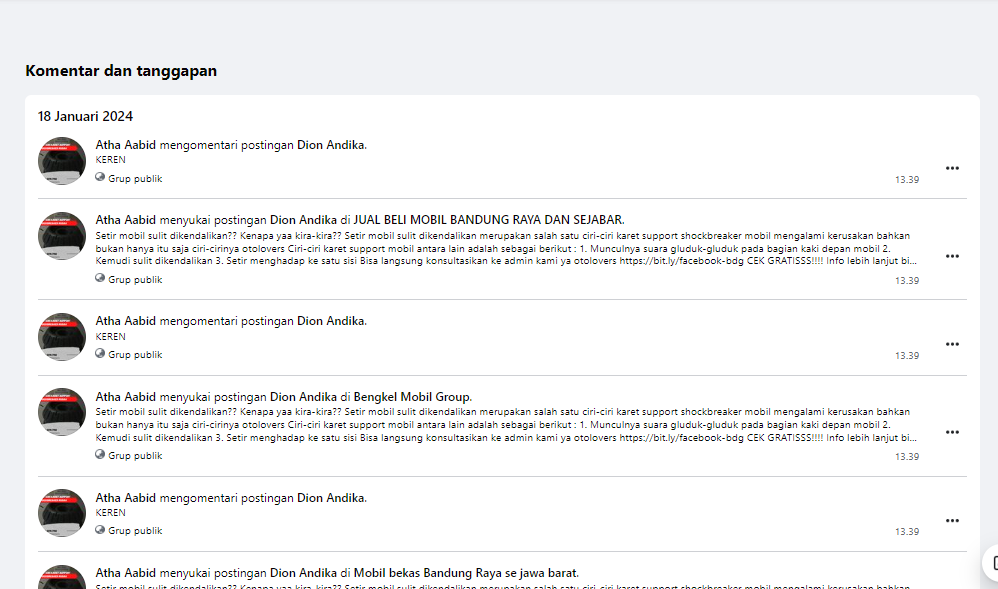Click profile thumbnail beside JUAL BELI MOBIL entry
Screen dimensions: 998x589
[x=62, y=236]
